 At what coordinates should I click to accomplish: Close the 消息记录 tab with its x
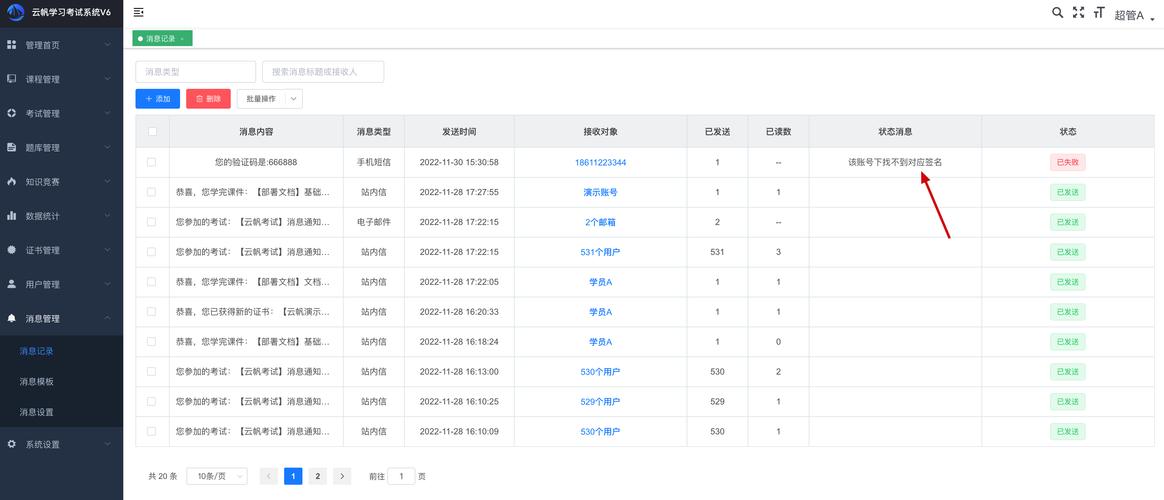183,39
